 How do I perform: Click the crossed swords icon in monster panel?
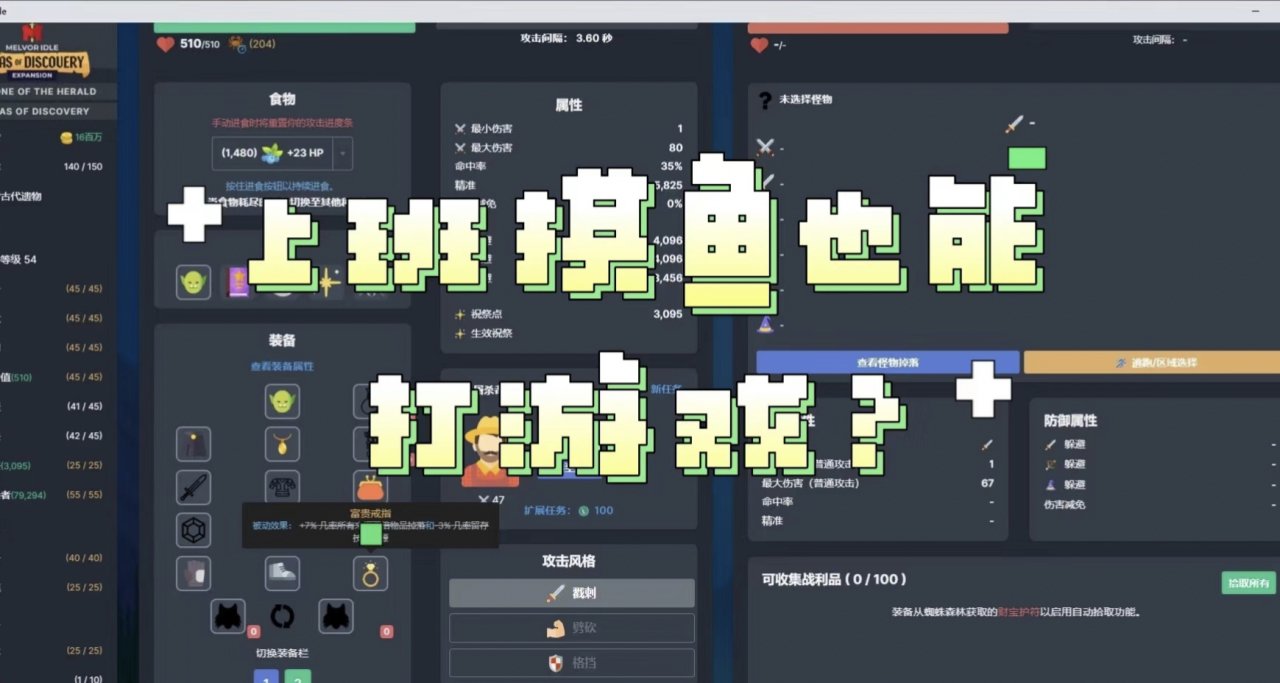(x=766, y=147)
